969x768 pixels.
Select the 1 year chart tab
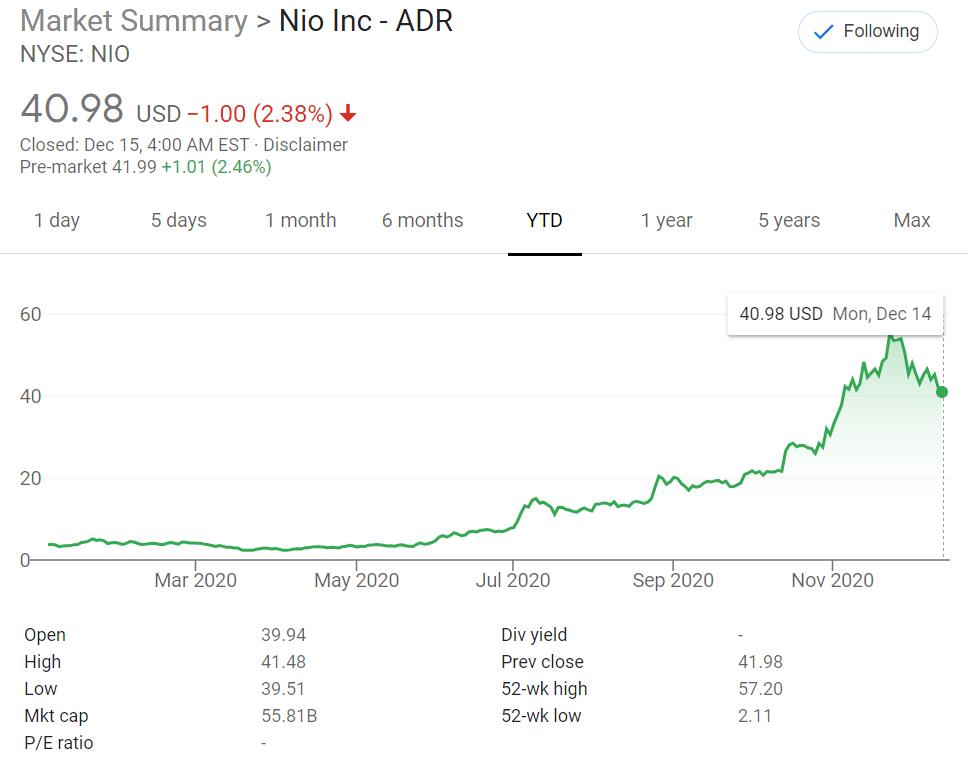pos(666,220)
